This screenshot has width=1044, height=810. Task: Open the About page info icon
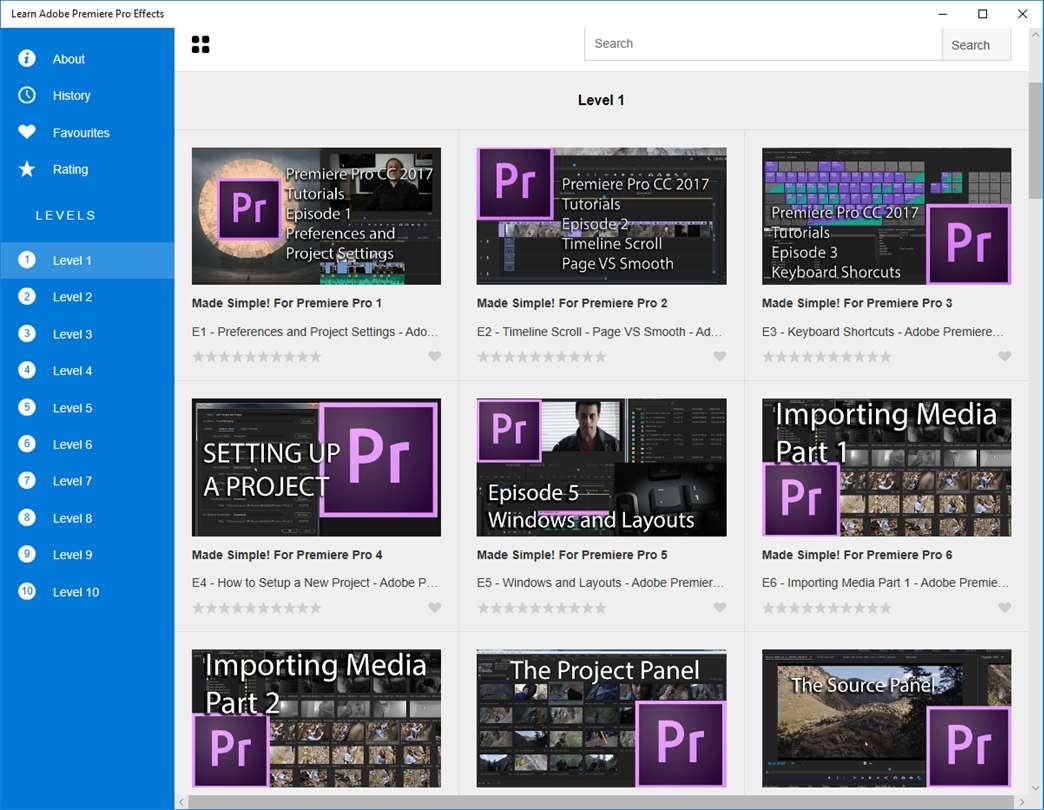tap(27, 59)
